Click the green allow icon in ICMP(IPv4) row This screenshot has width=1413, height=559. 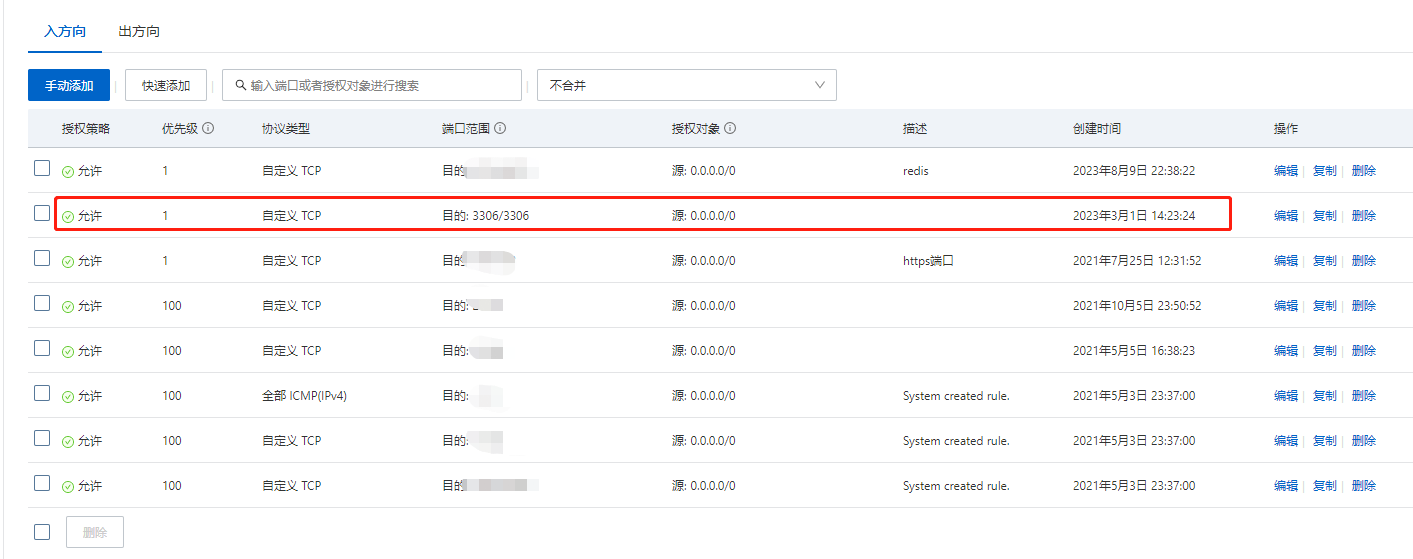68,397
